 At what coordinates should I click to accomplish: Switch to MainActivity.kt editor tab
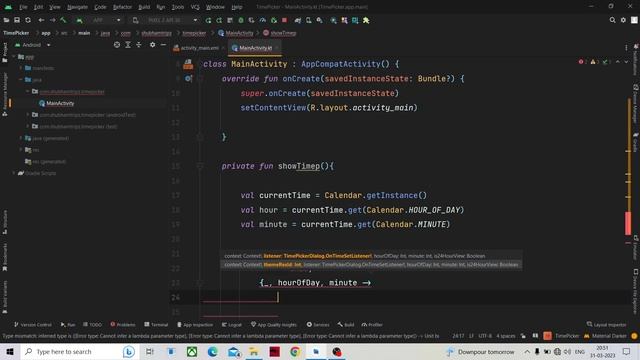[x=255, y=48]
